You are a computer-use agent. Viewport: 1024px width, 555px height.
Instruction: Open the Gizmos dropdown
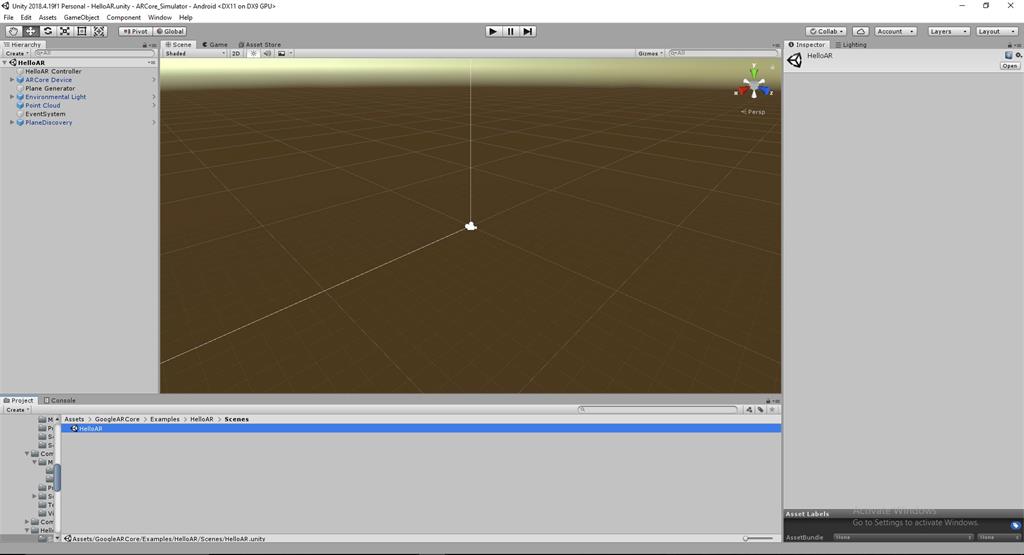(x=650, y=54)
